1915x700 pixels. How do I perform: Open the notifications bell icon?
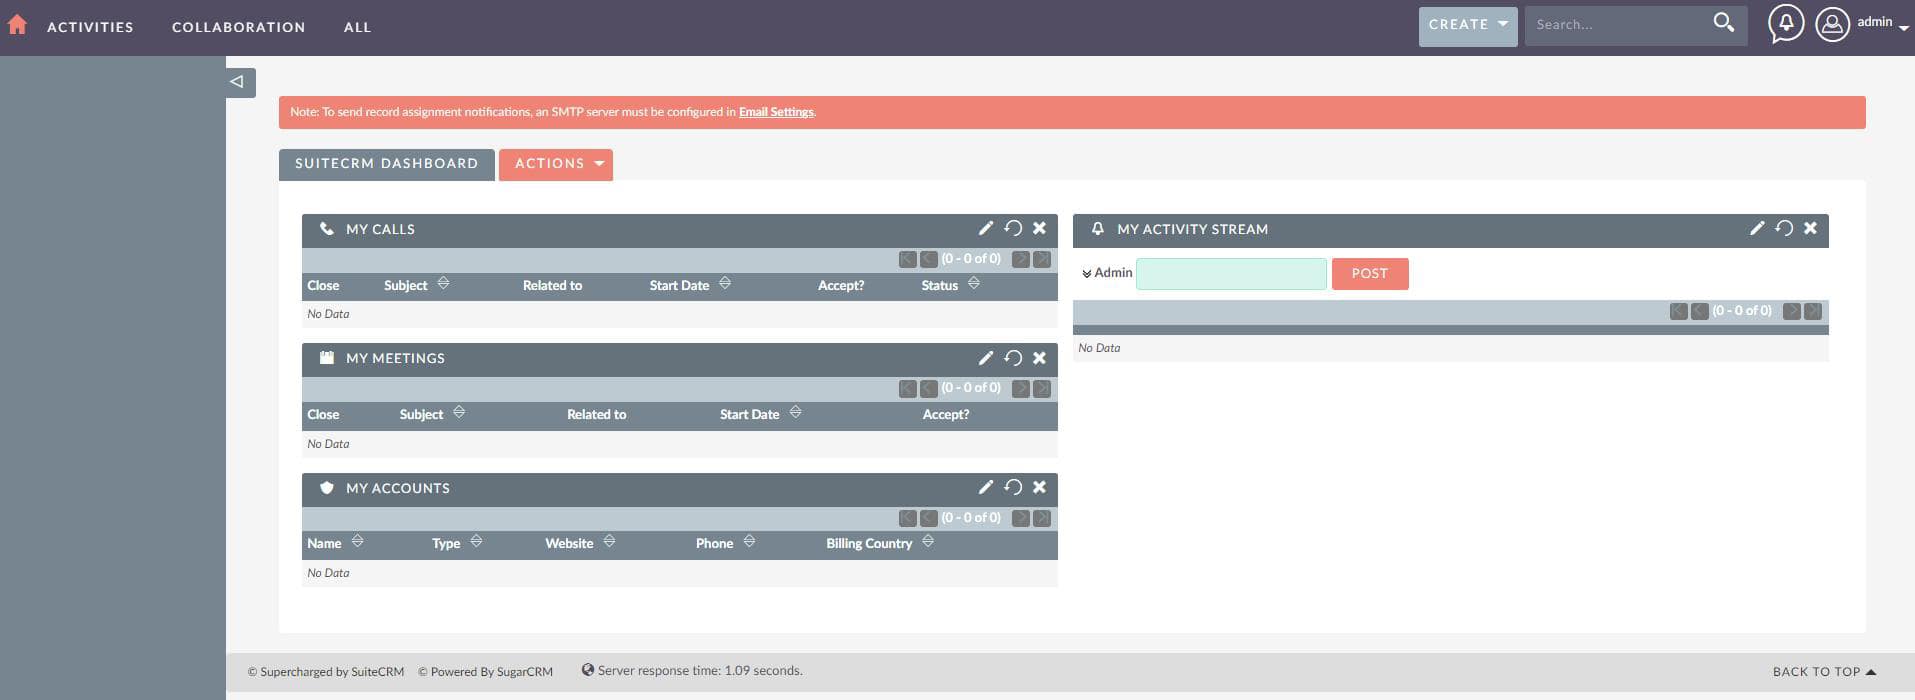tap(1786, 24)
